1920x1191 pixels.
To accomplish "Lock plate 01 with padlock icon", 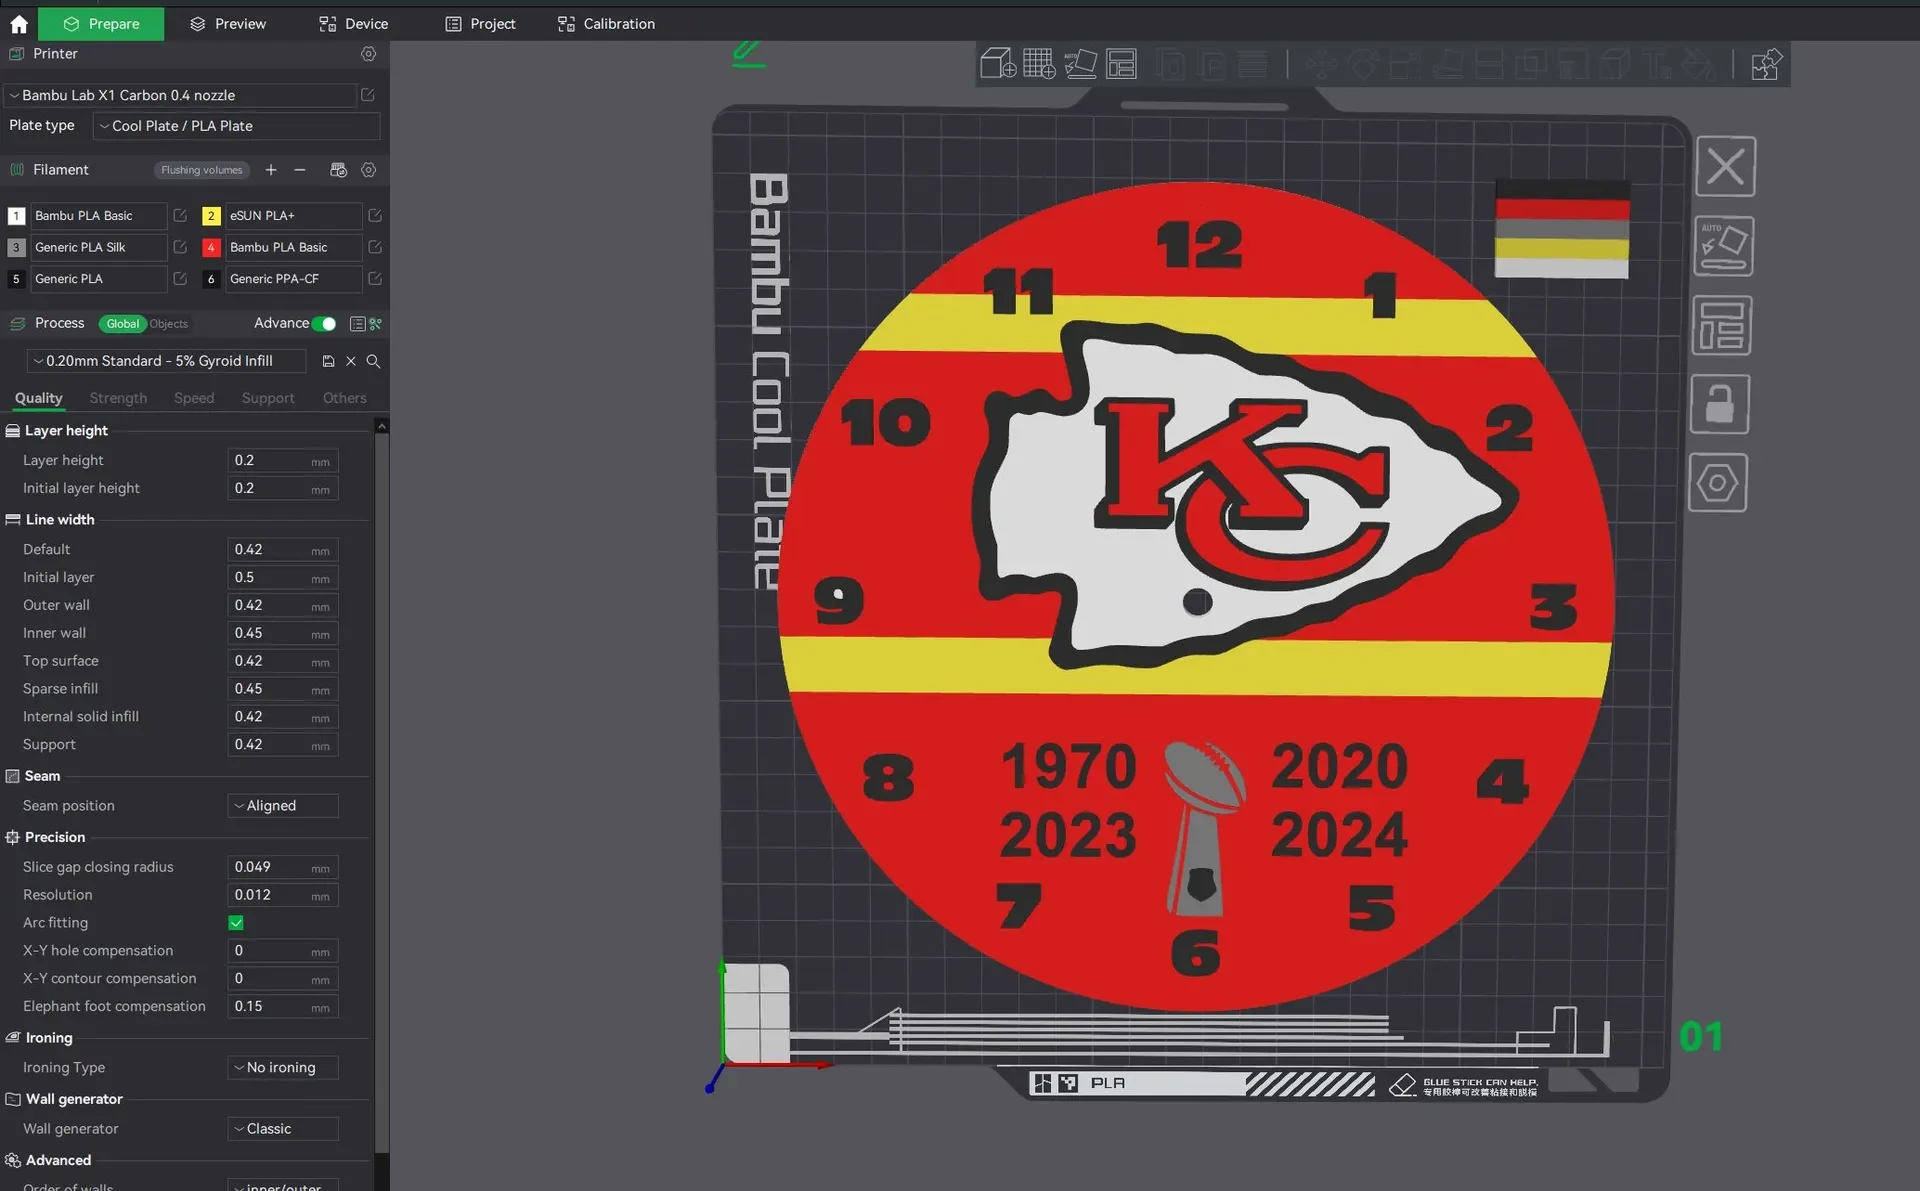I will (1720, 404).
